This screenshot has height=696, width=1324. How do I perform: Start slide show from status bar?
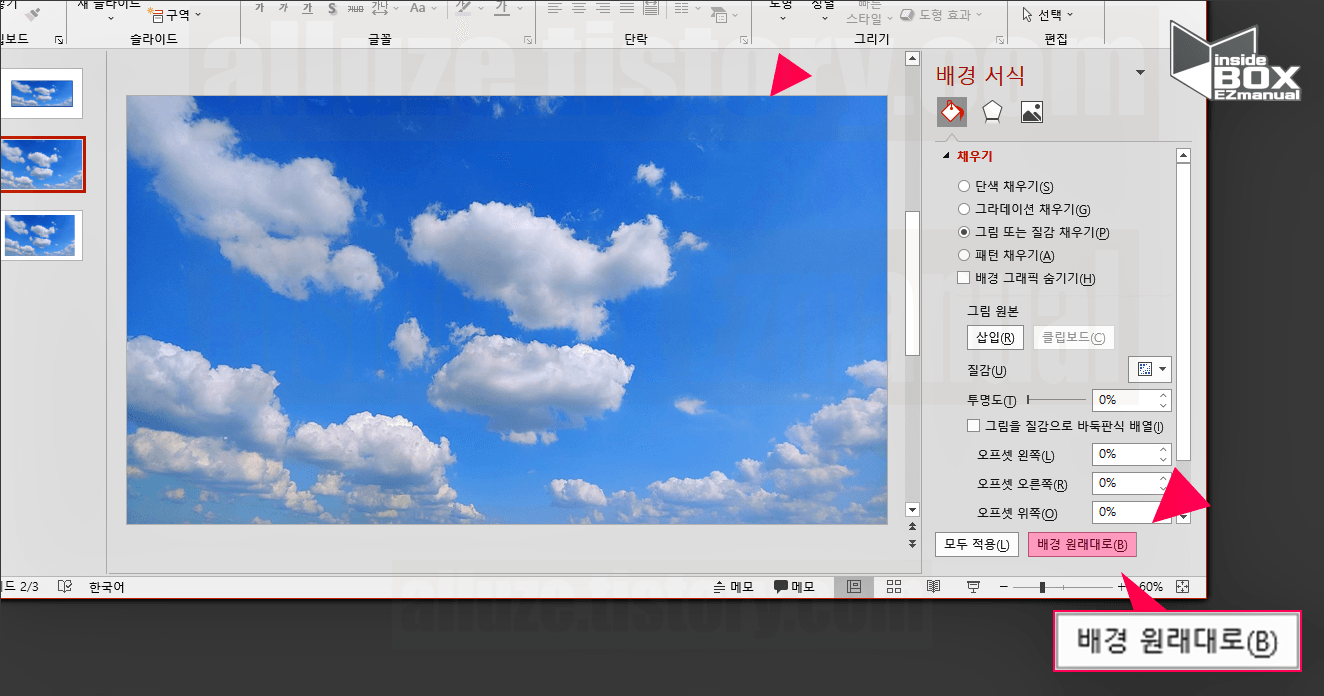coord(973,587)
